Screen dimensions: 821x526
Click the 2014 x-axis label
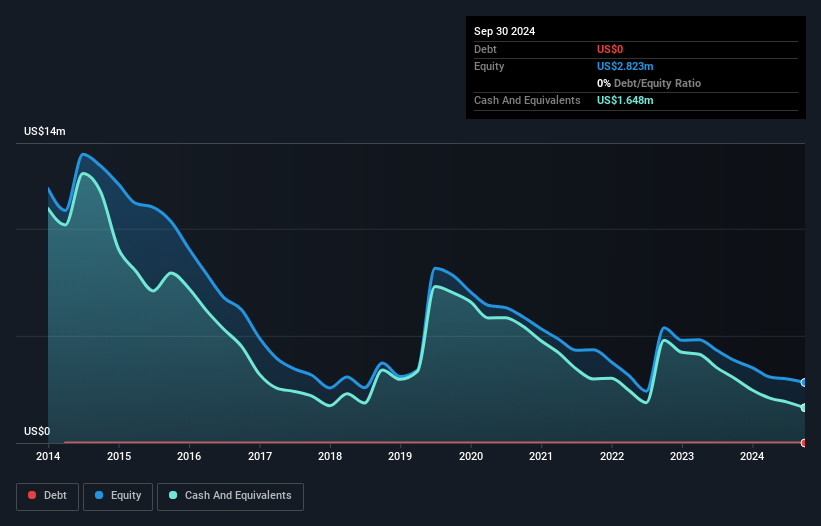pyautogui.click(x=48, y=456)
